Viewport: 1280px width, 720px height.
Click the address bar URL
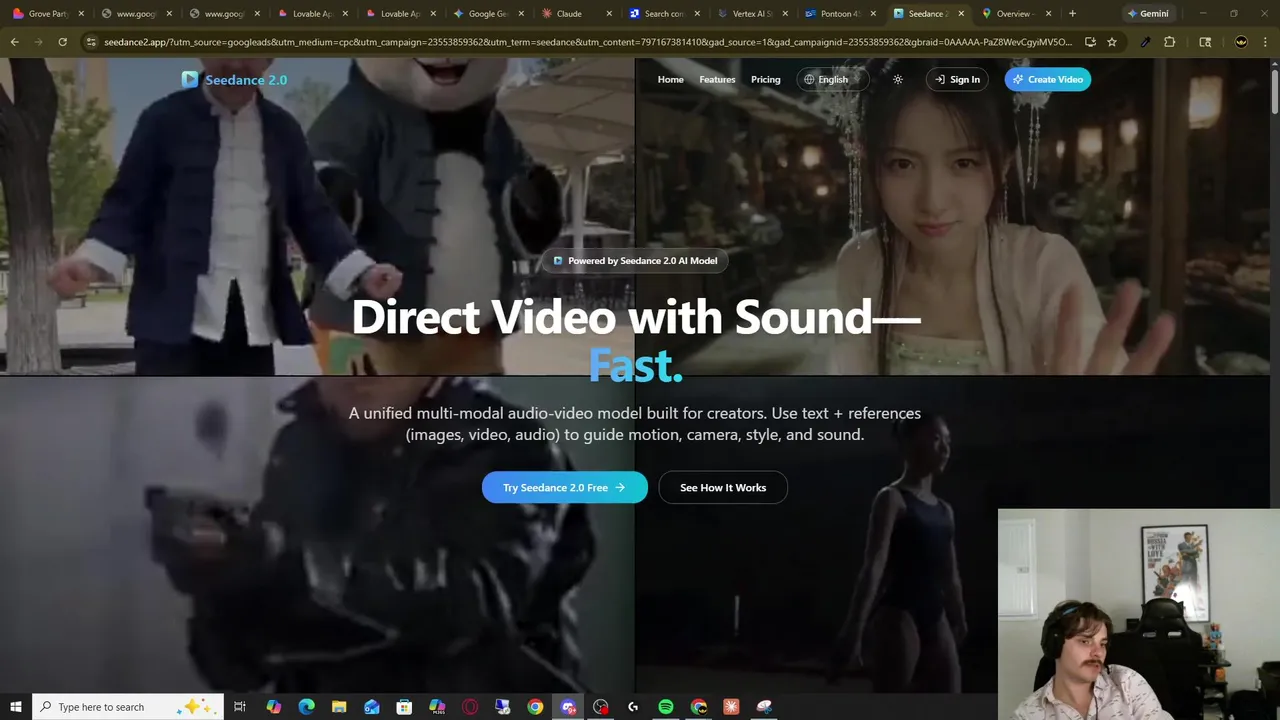coord(587,42)
